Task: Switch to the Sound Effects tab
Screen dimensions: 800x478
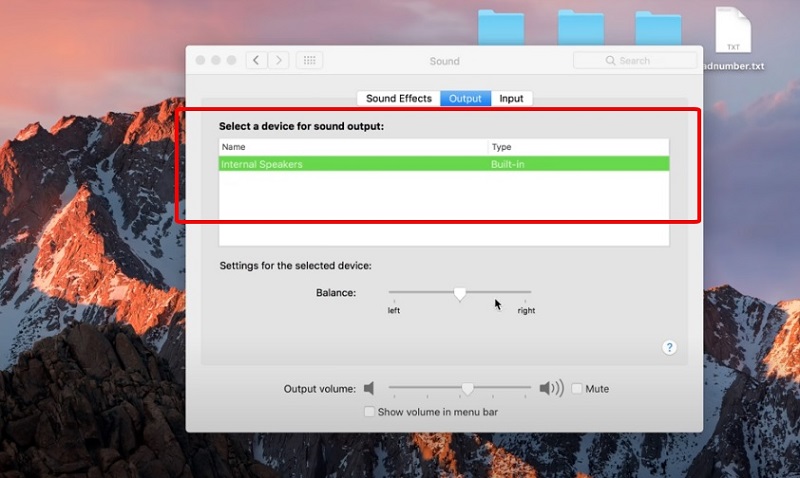Action: (398, 98)
